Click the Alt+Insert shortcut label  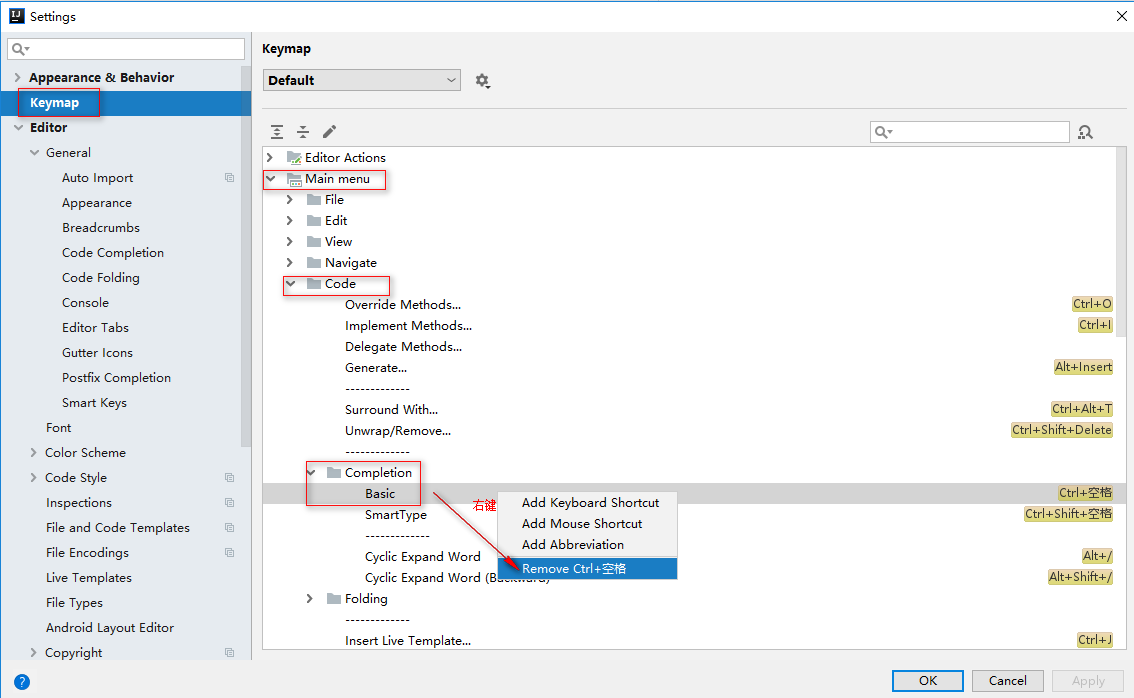(1083, 367)
